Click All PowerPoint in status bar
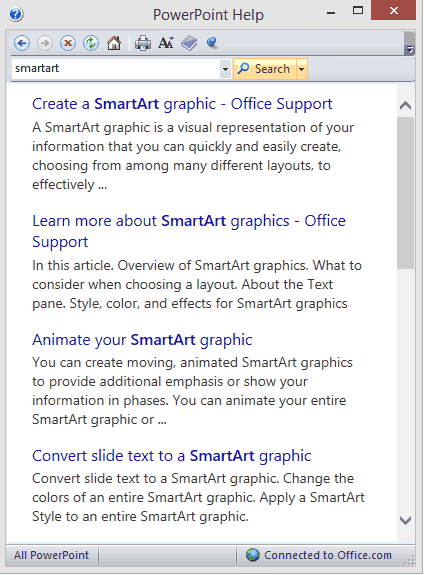Viewport: 425px width, 575px height. [x=51, y=555]
